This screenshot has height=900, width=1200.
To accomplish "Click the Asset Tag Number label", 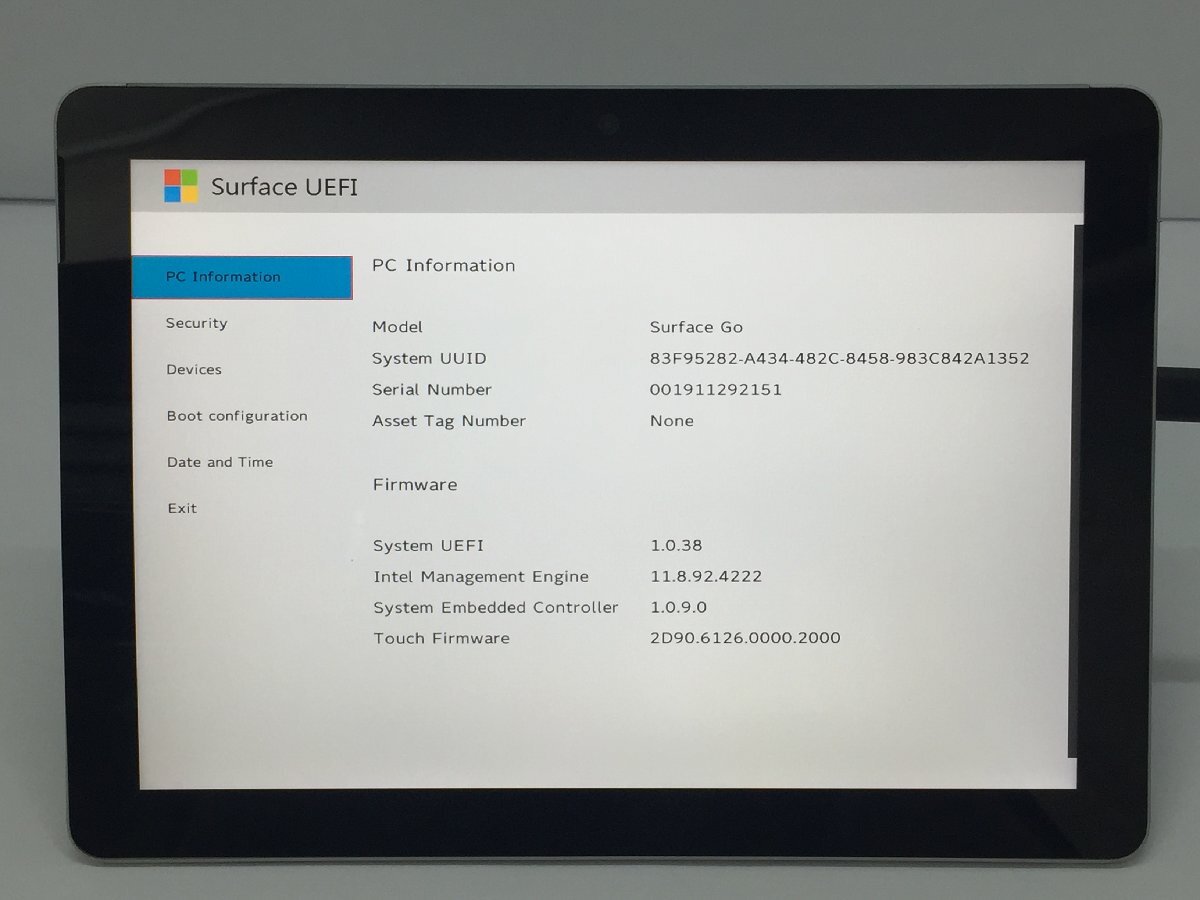I will pyautogui.click(x=449, y=421).
